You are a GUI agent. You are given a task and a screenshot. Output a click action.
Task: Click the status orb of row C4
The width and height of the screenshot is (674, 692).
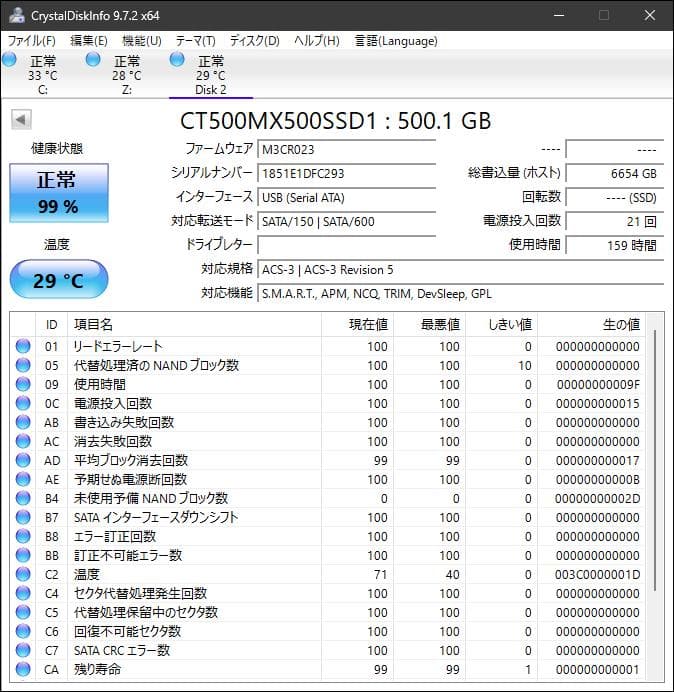[x=23, y=593]
